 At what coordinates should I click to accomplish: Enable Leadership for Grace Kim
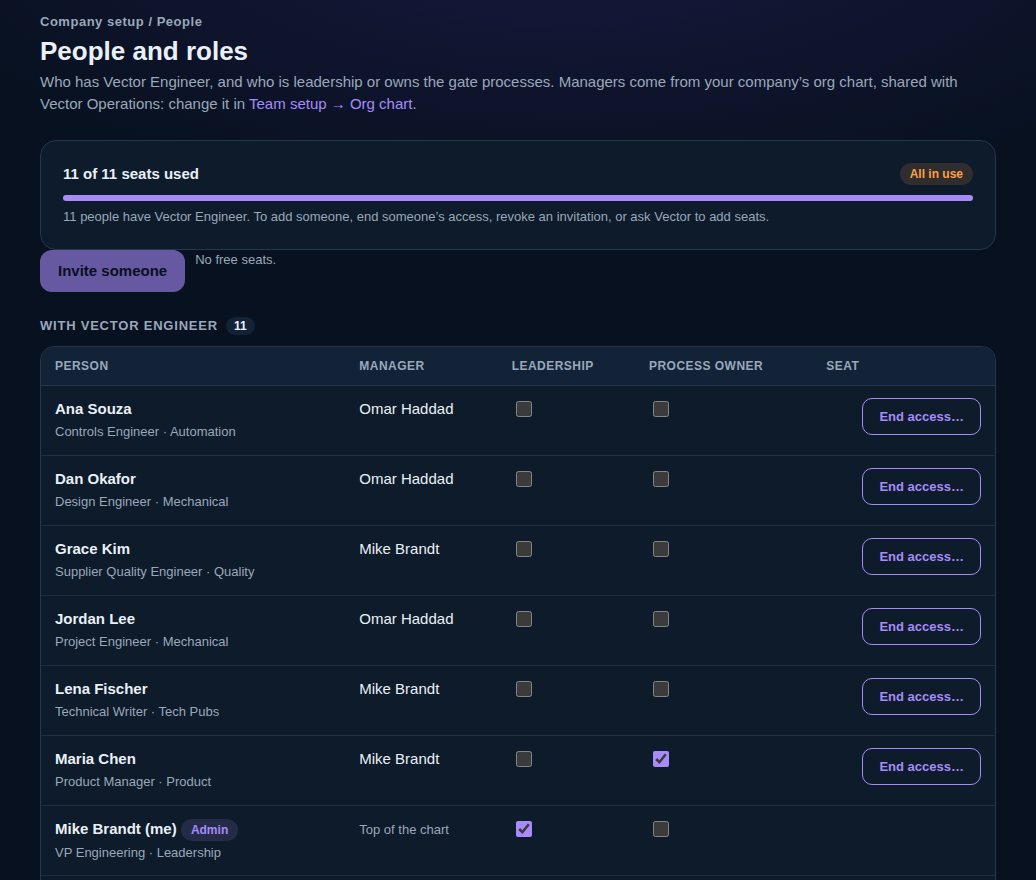(524, 549)
